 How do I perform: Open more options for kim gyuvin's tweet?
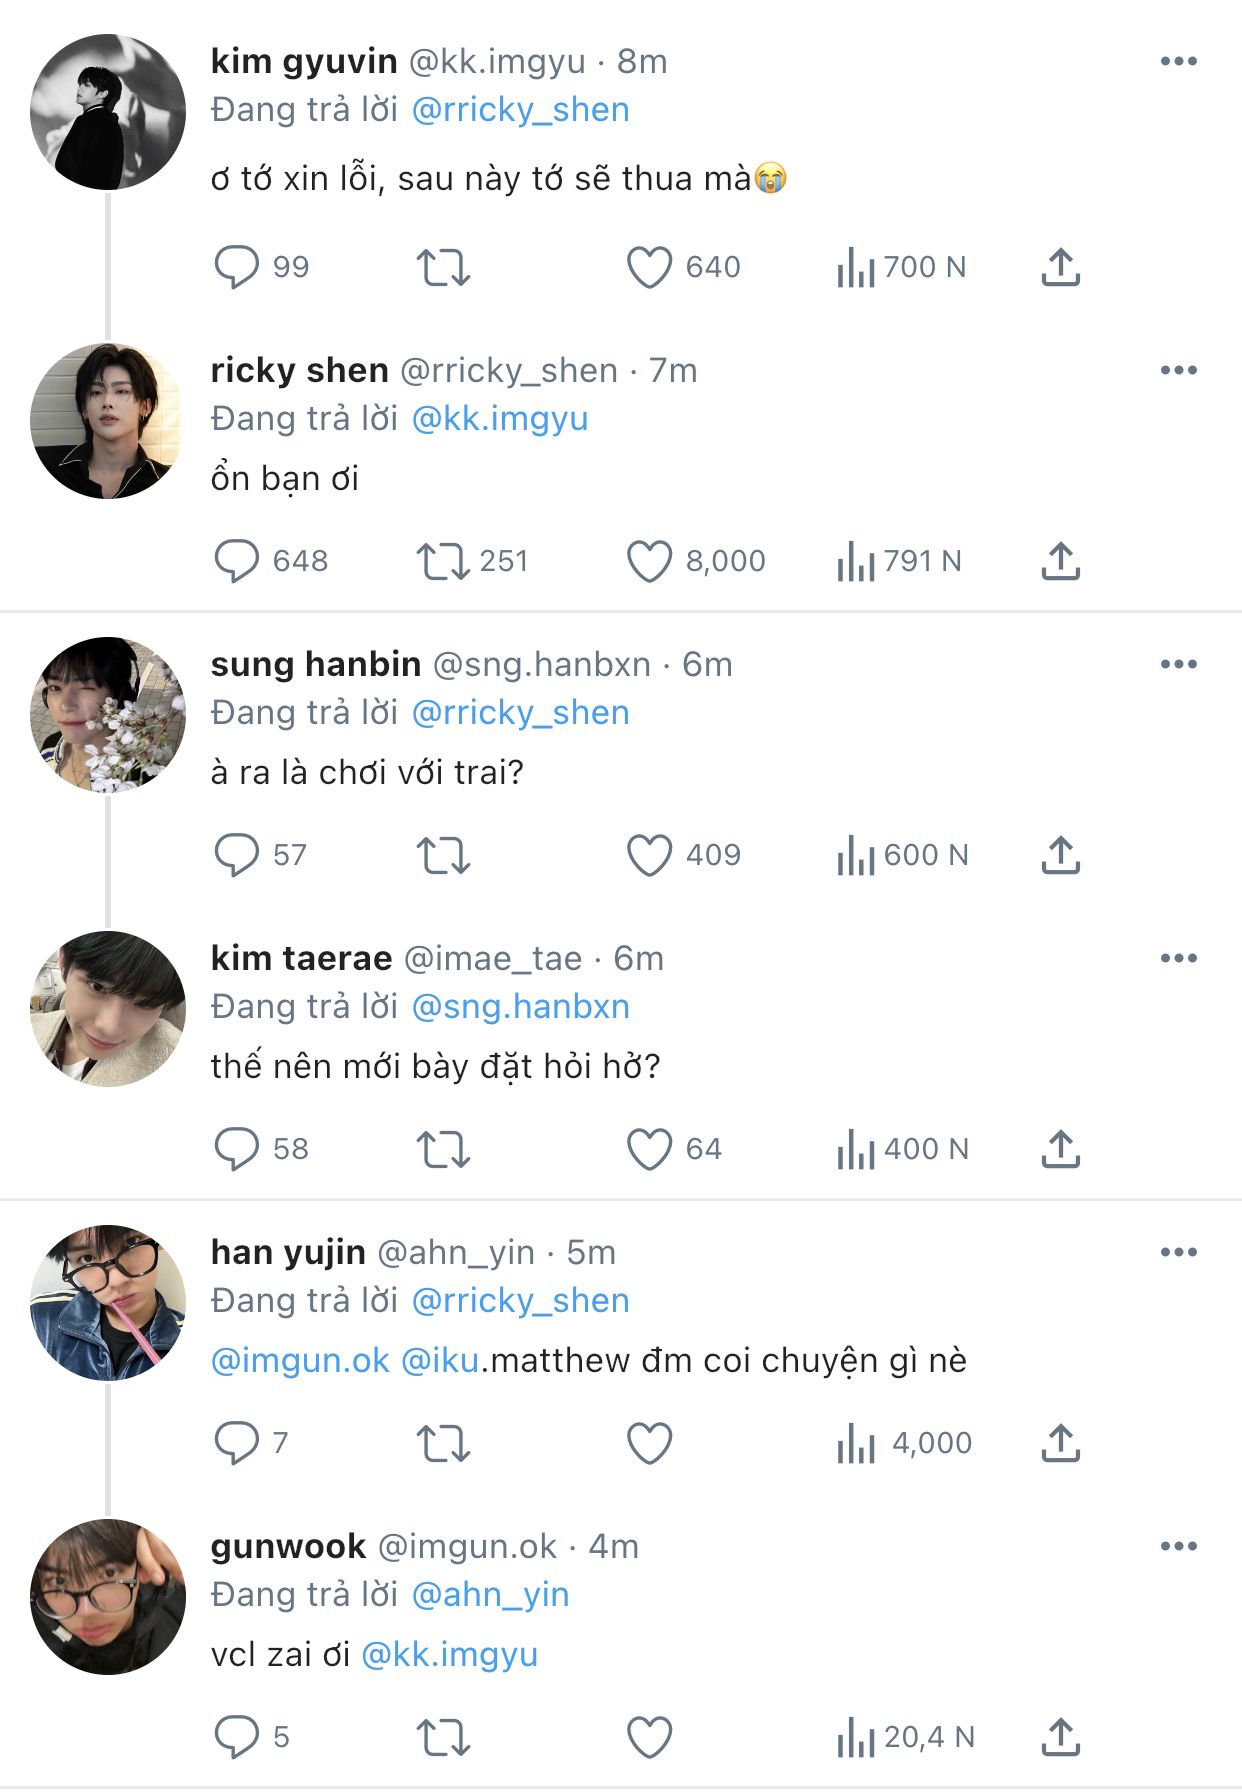click(x=1179, y=61)
